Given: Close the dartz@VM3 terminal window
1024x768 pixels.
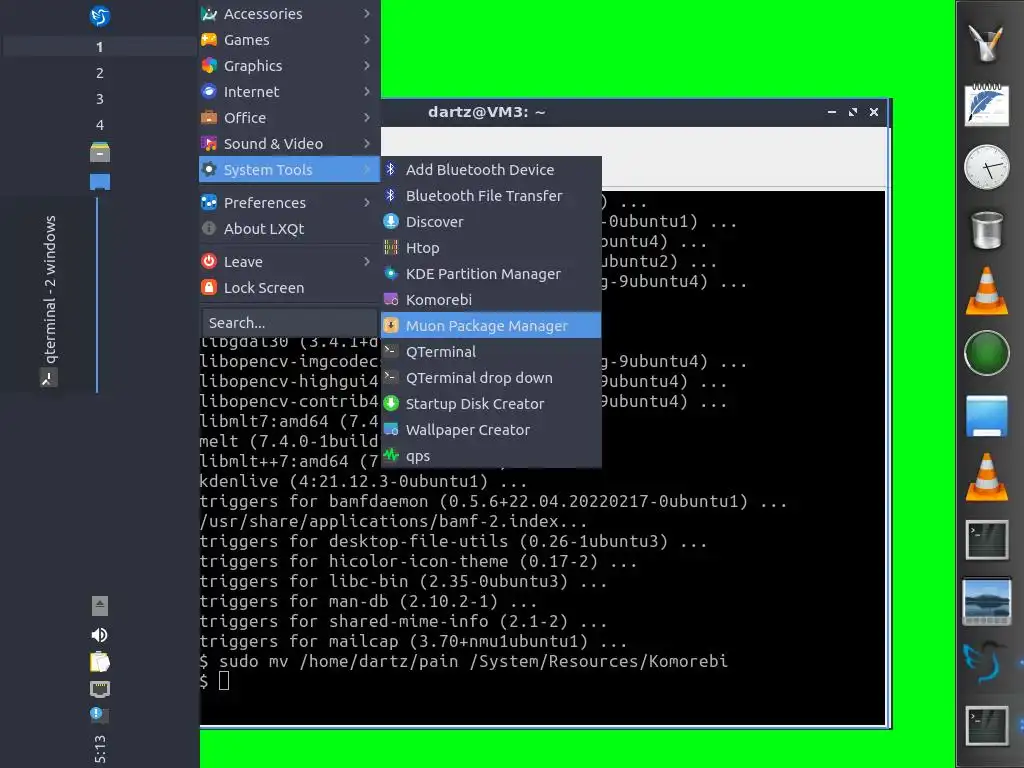Looking at the screenshot, I should tap(874, 112).
